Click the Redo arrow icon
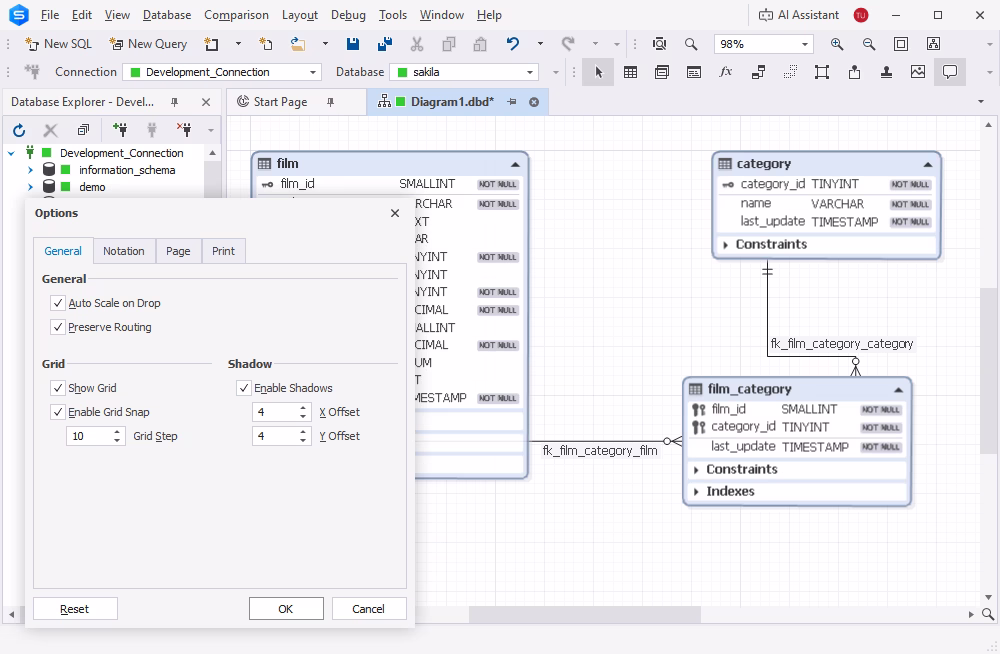 pyautogui.click(x=568, y=44)
